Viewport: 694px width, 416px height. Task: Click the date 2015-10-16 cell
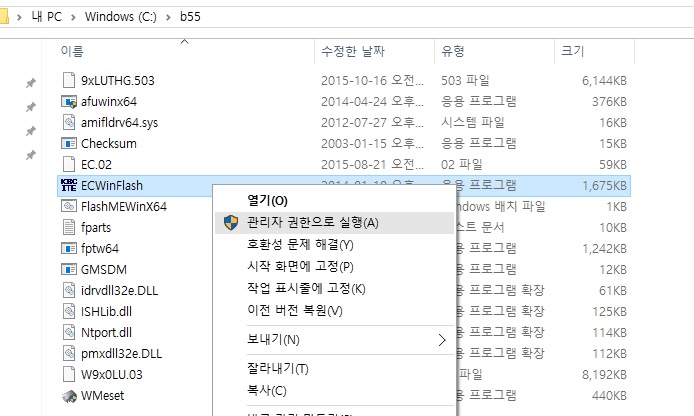point(372,81)
